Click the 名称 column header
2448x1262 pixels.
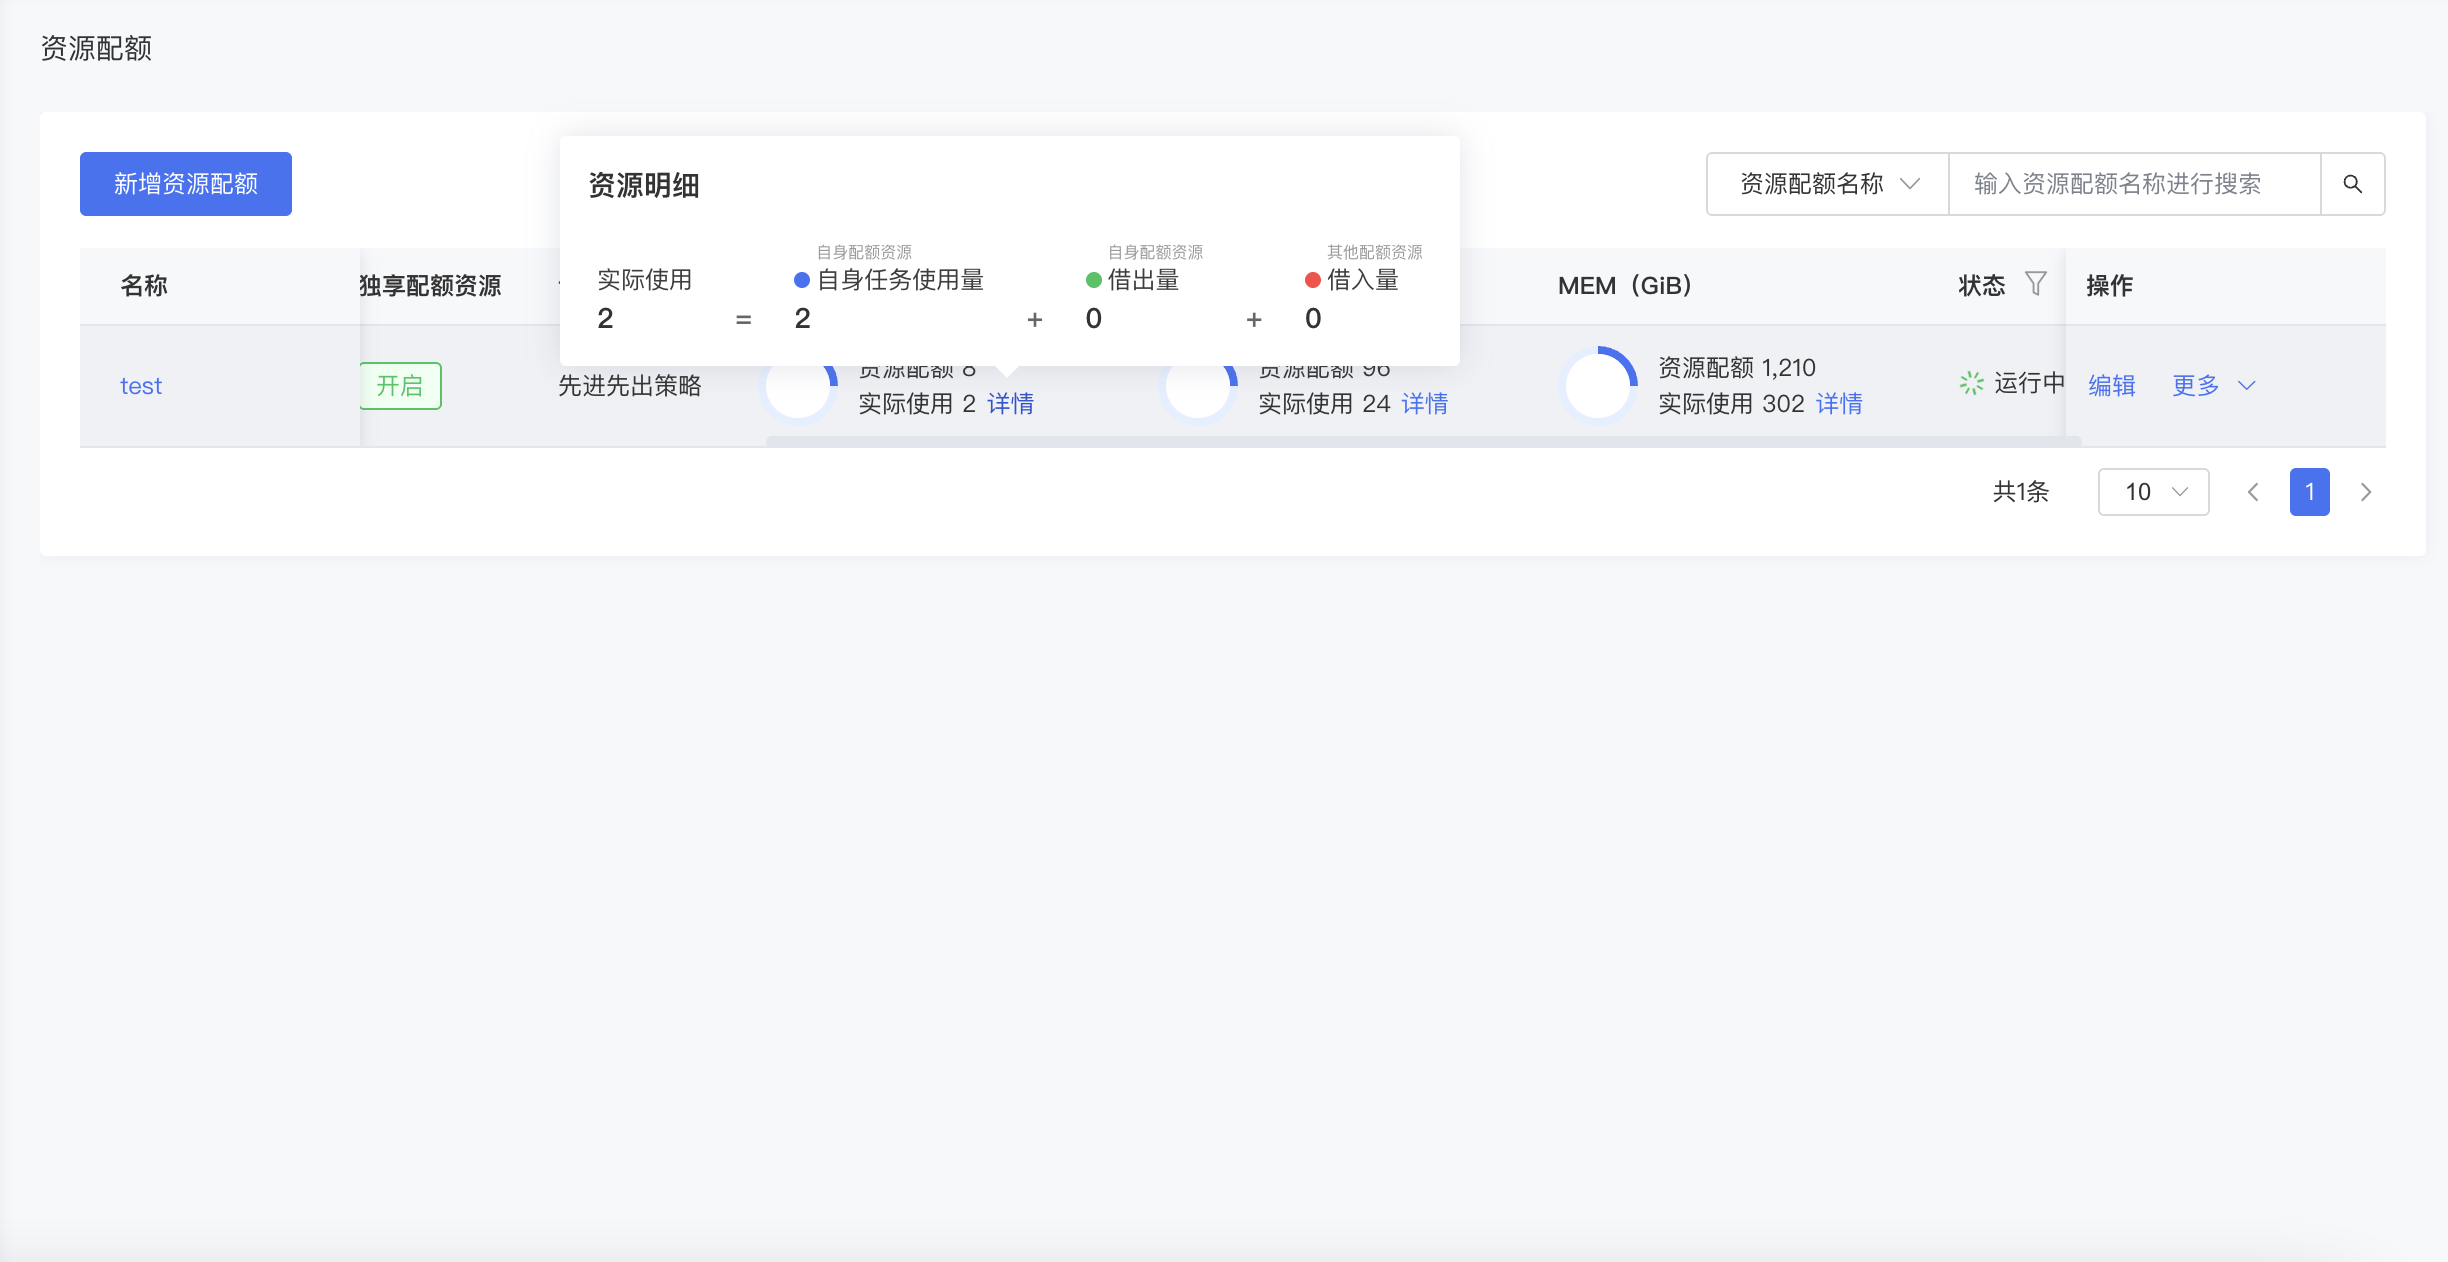point(144,286)
